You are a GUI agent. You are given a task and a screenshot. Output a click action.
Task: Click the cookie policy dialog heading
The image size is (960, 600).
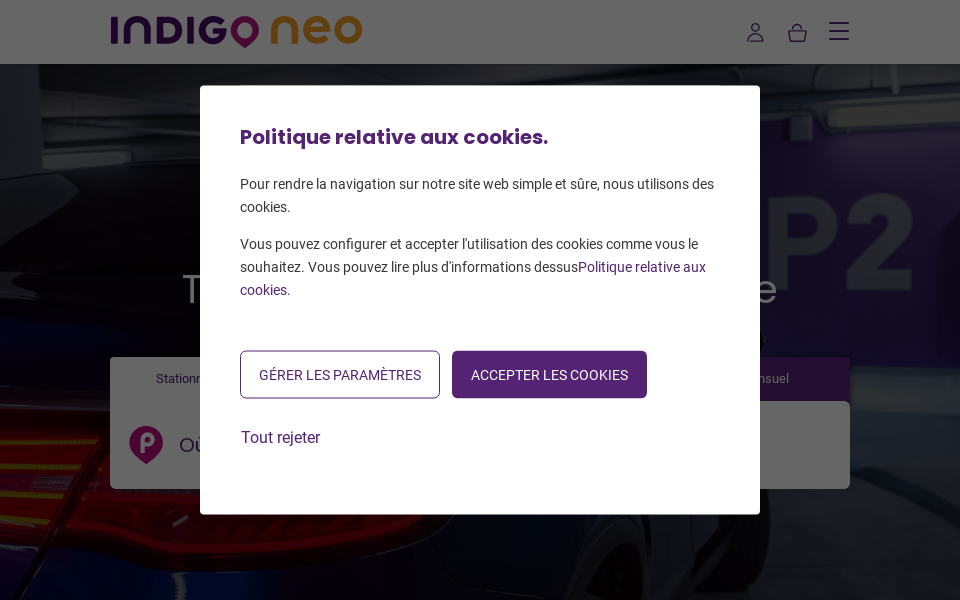pyautogui.click(x=393, y=137)
